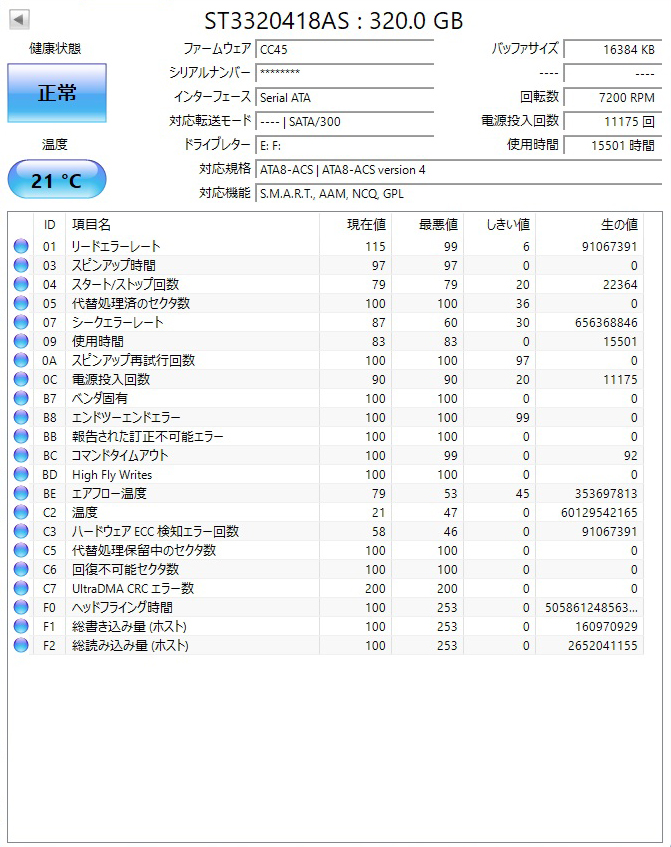Click the status orb for シークエラーレート row
Viewport: 671px width, 847px height.
point(21,322)
